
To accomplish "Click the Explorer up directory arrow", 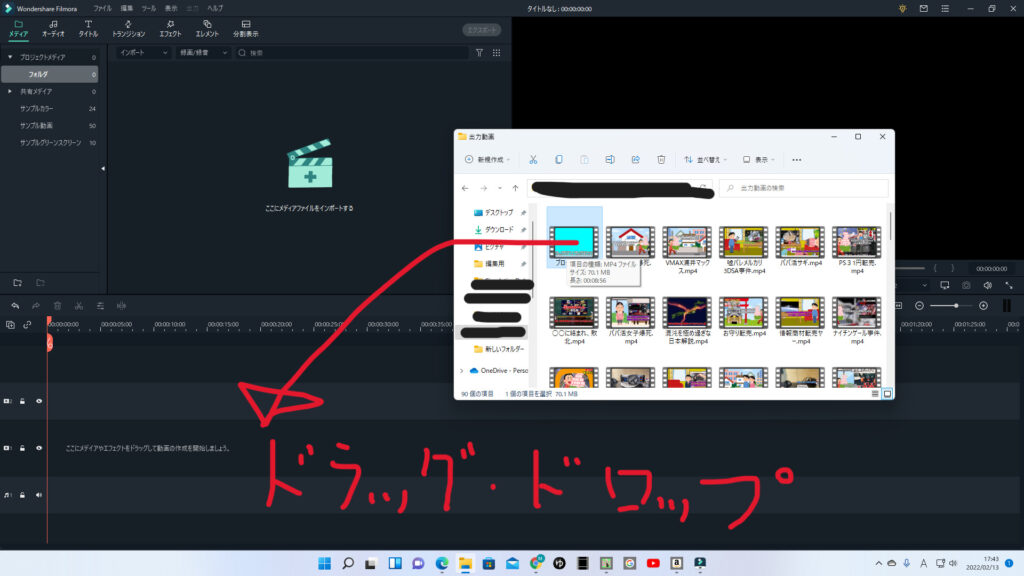I will (x=515, y=188).
